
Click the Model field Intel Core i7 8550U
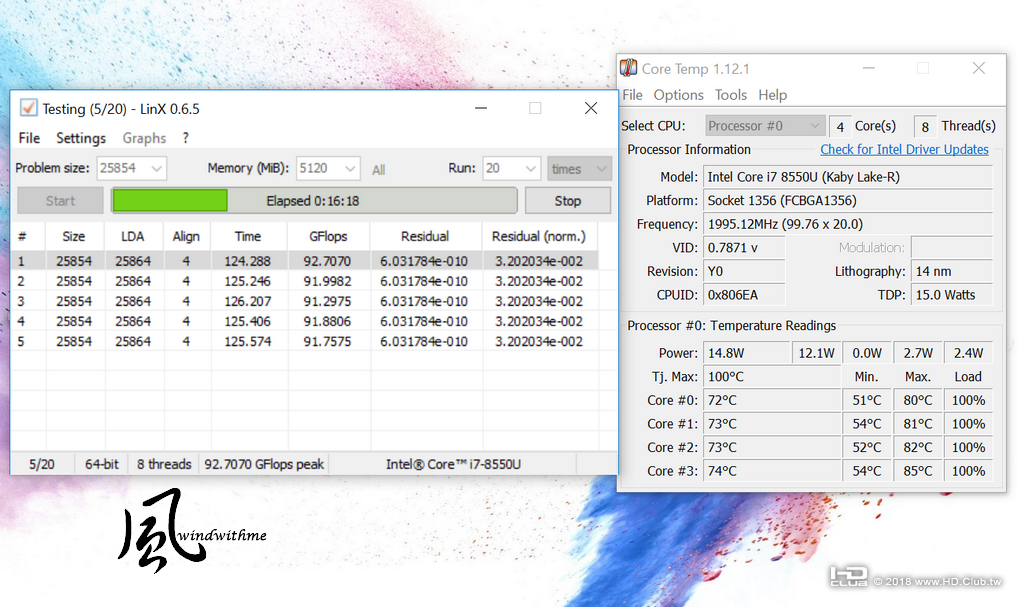point(848,177)
